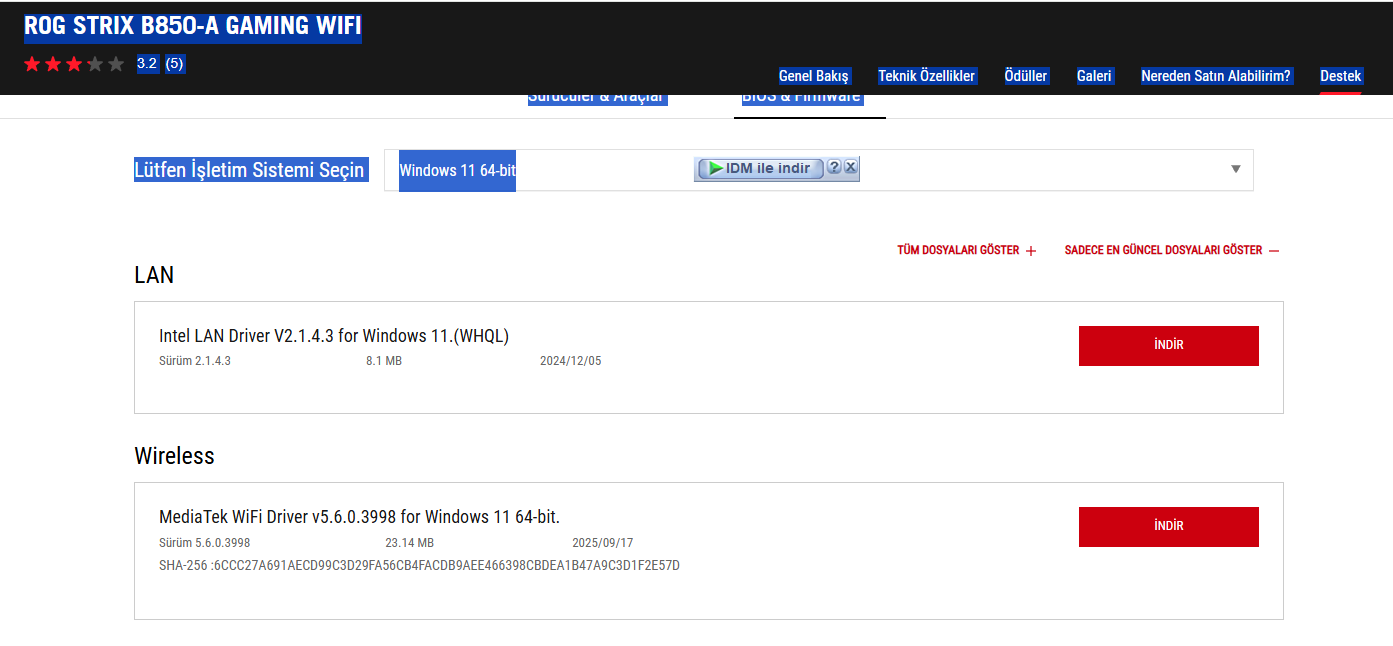
Task: Click the review count (5)
Action: coord(174,64)
